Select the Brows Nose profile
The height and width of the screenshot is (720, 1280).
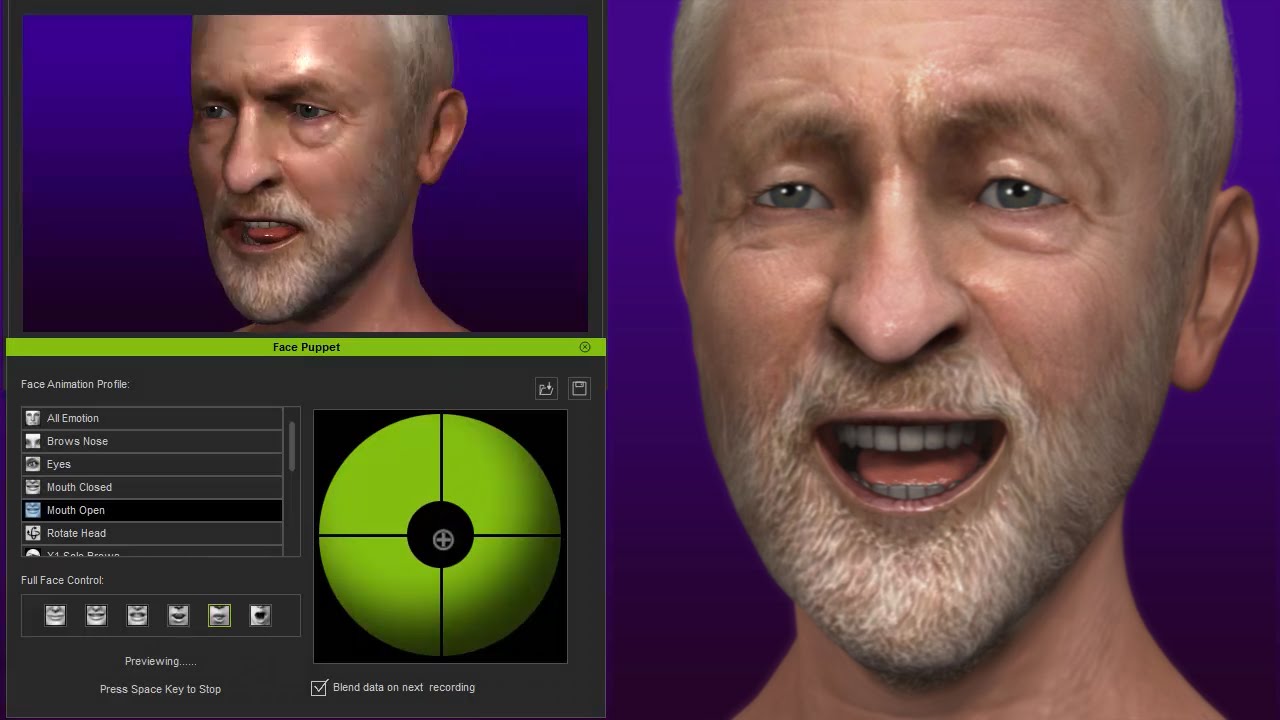[152, 441]
